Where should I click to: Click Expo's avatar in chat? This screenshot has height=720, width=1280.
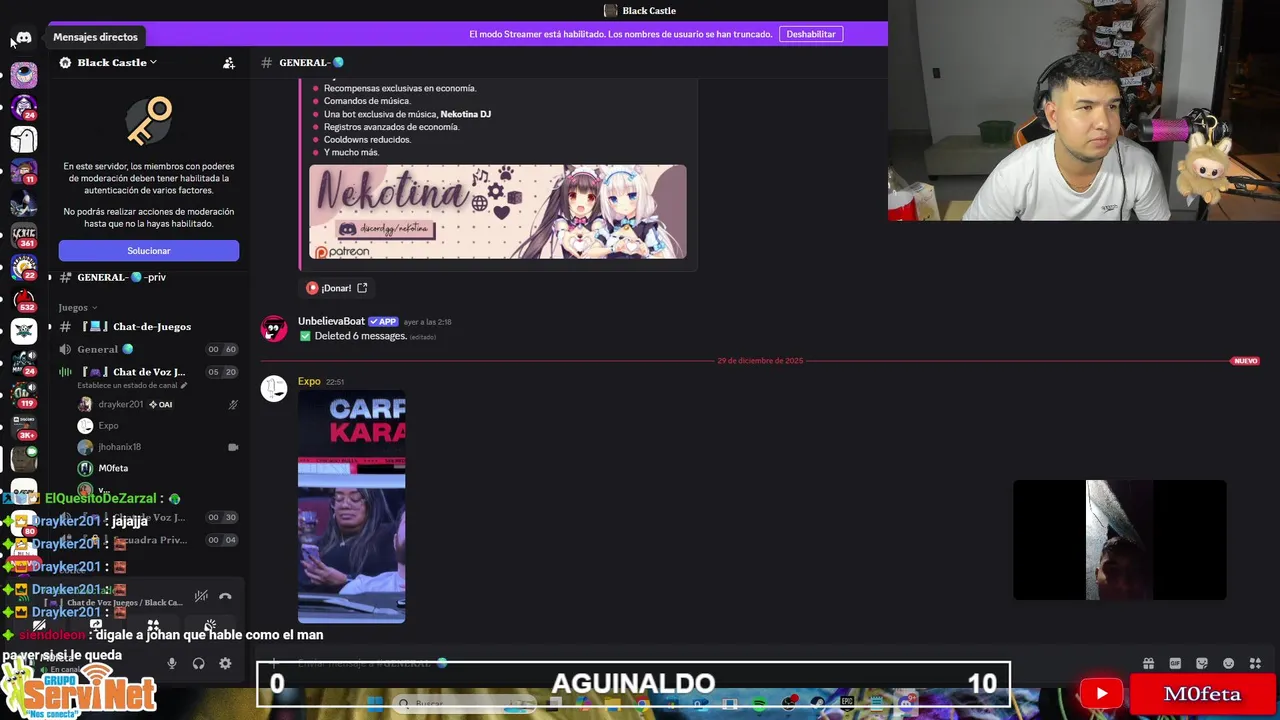(x=274, y=389)
